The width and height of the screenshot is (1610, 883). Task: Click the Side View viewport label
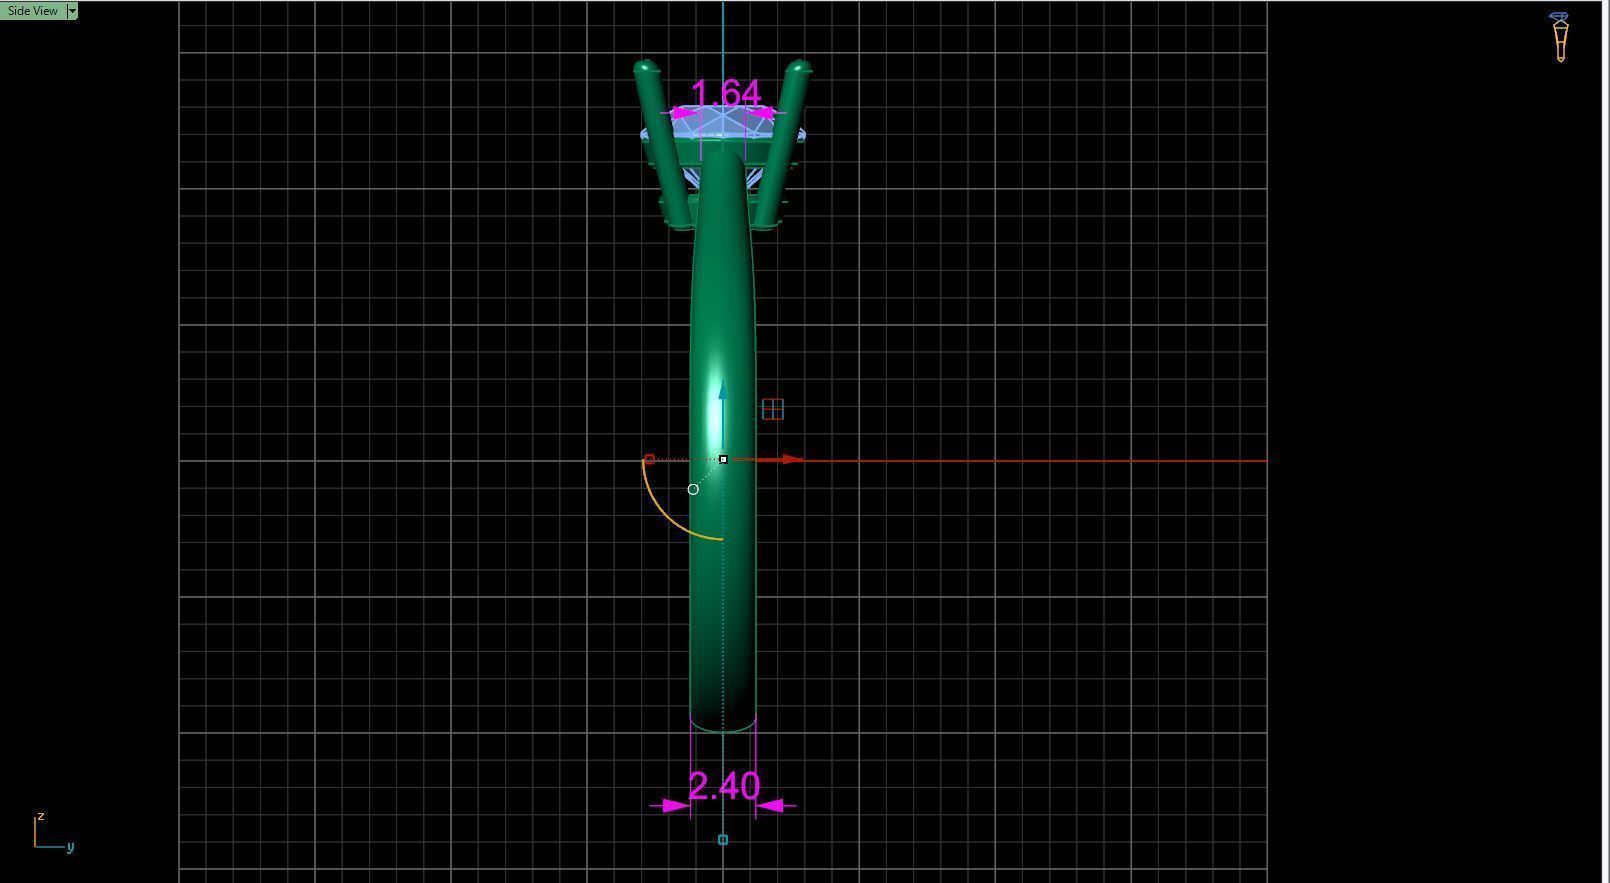pos(33,11)
